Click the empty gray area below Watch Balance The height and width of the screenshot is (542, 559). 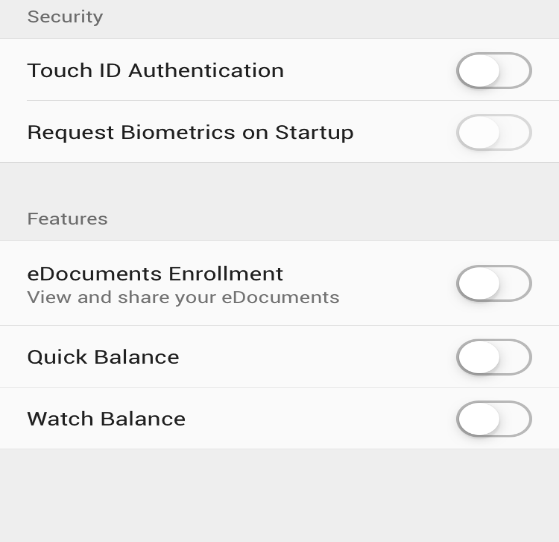[280, 495]
